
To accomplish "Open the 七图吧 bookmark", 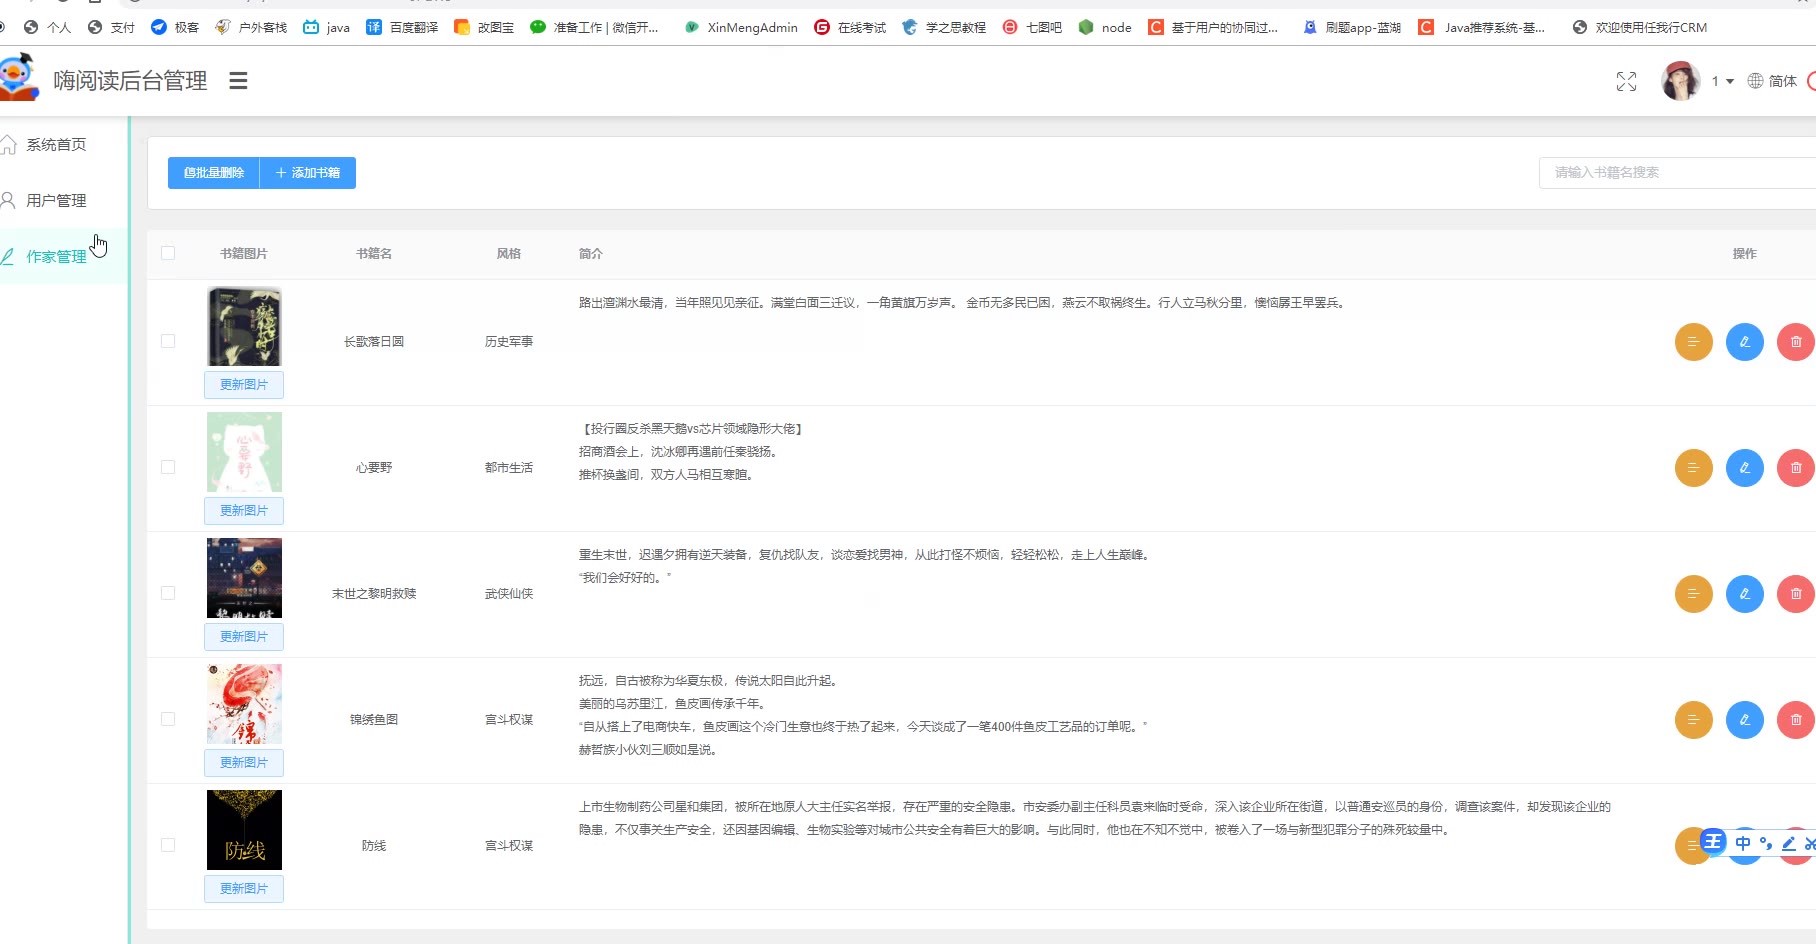I will click(1032, 27).
